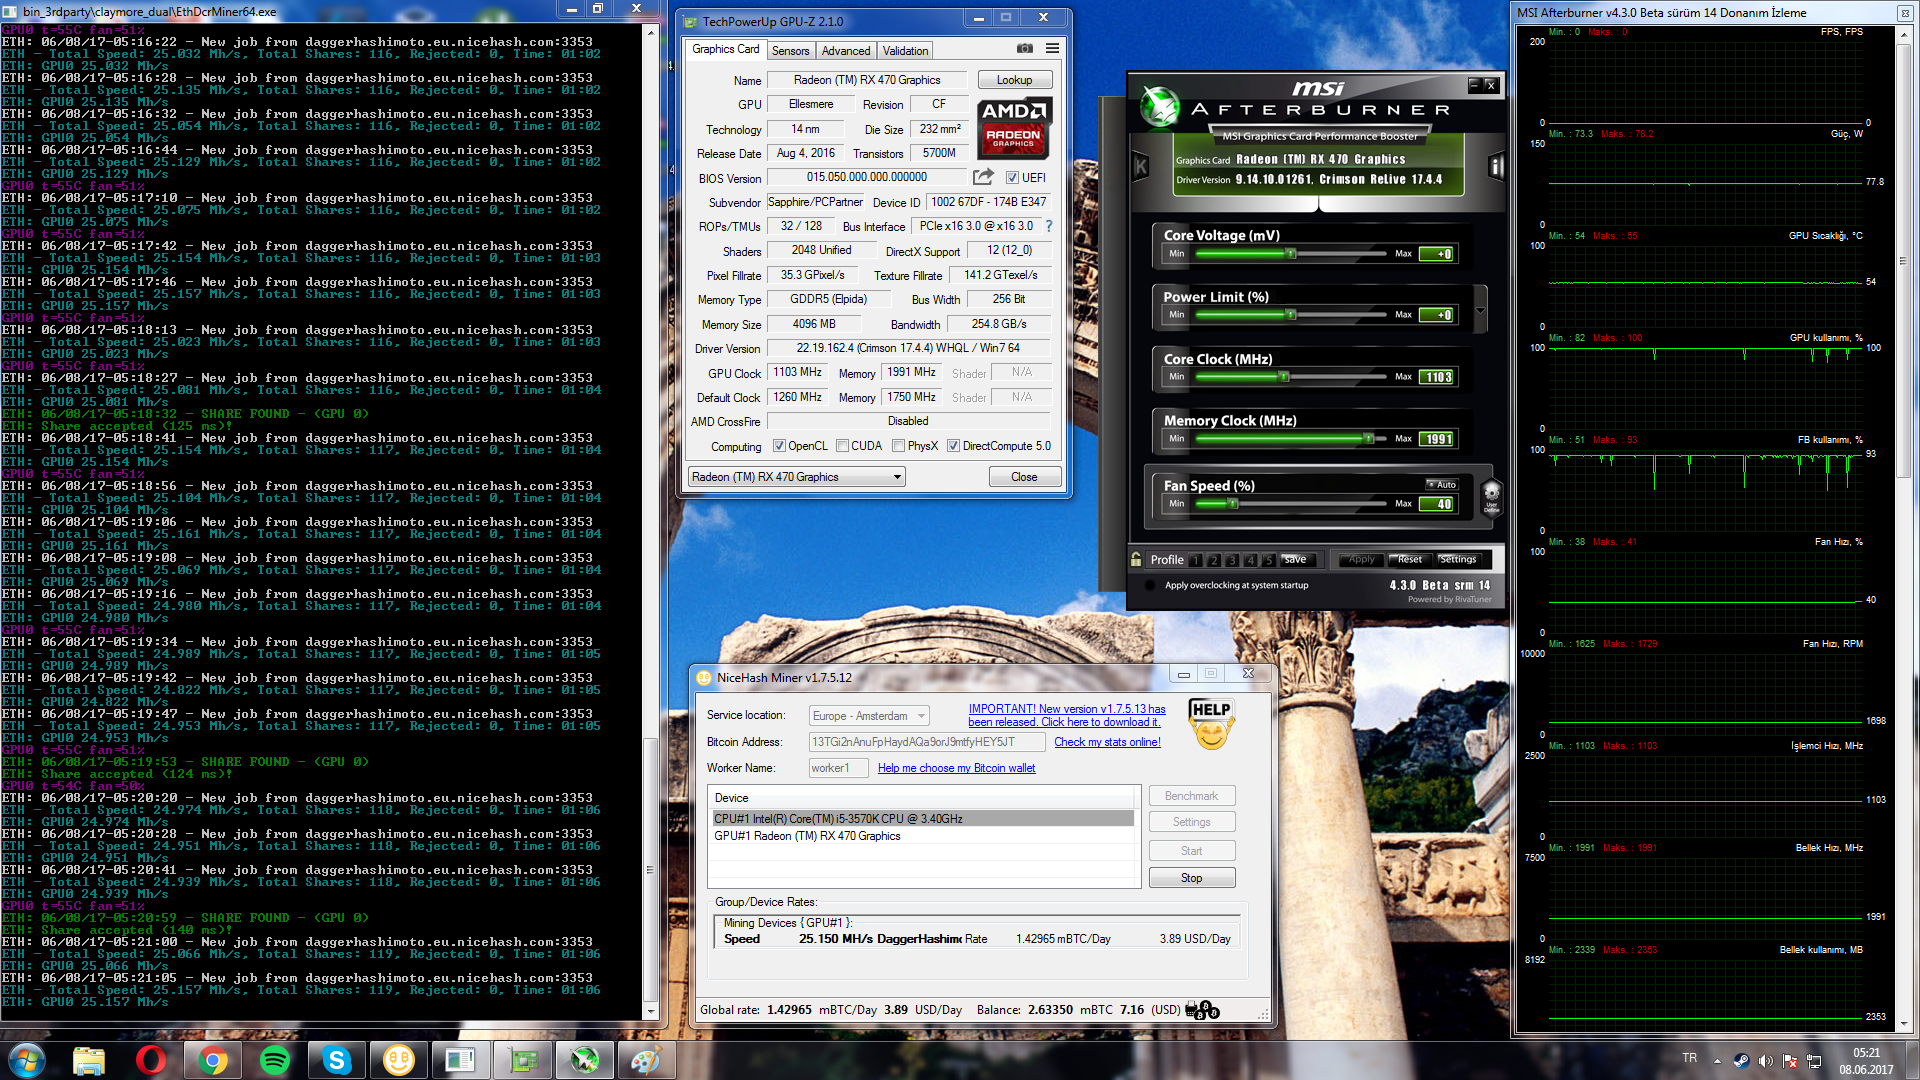Click the GPU-Z Lookup button
The height and width of the screenshot is (1080, 1920).
tap(1014, 80)
